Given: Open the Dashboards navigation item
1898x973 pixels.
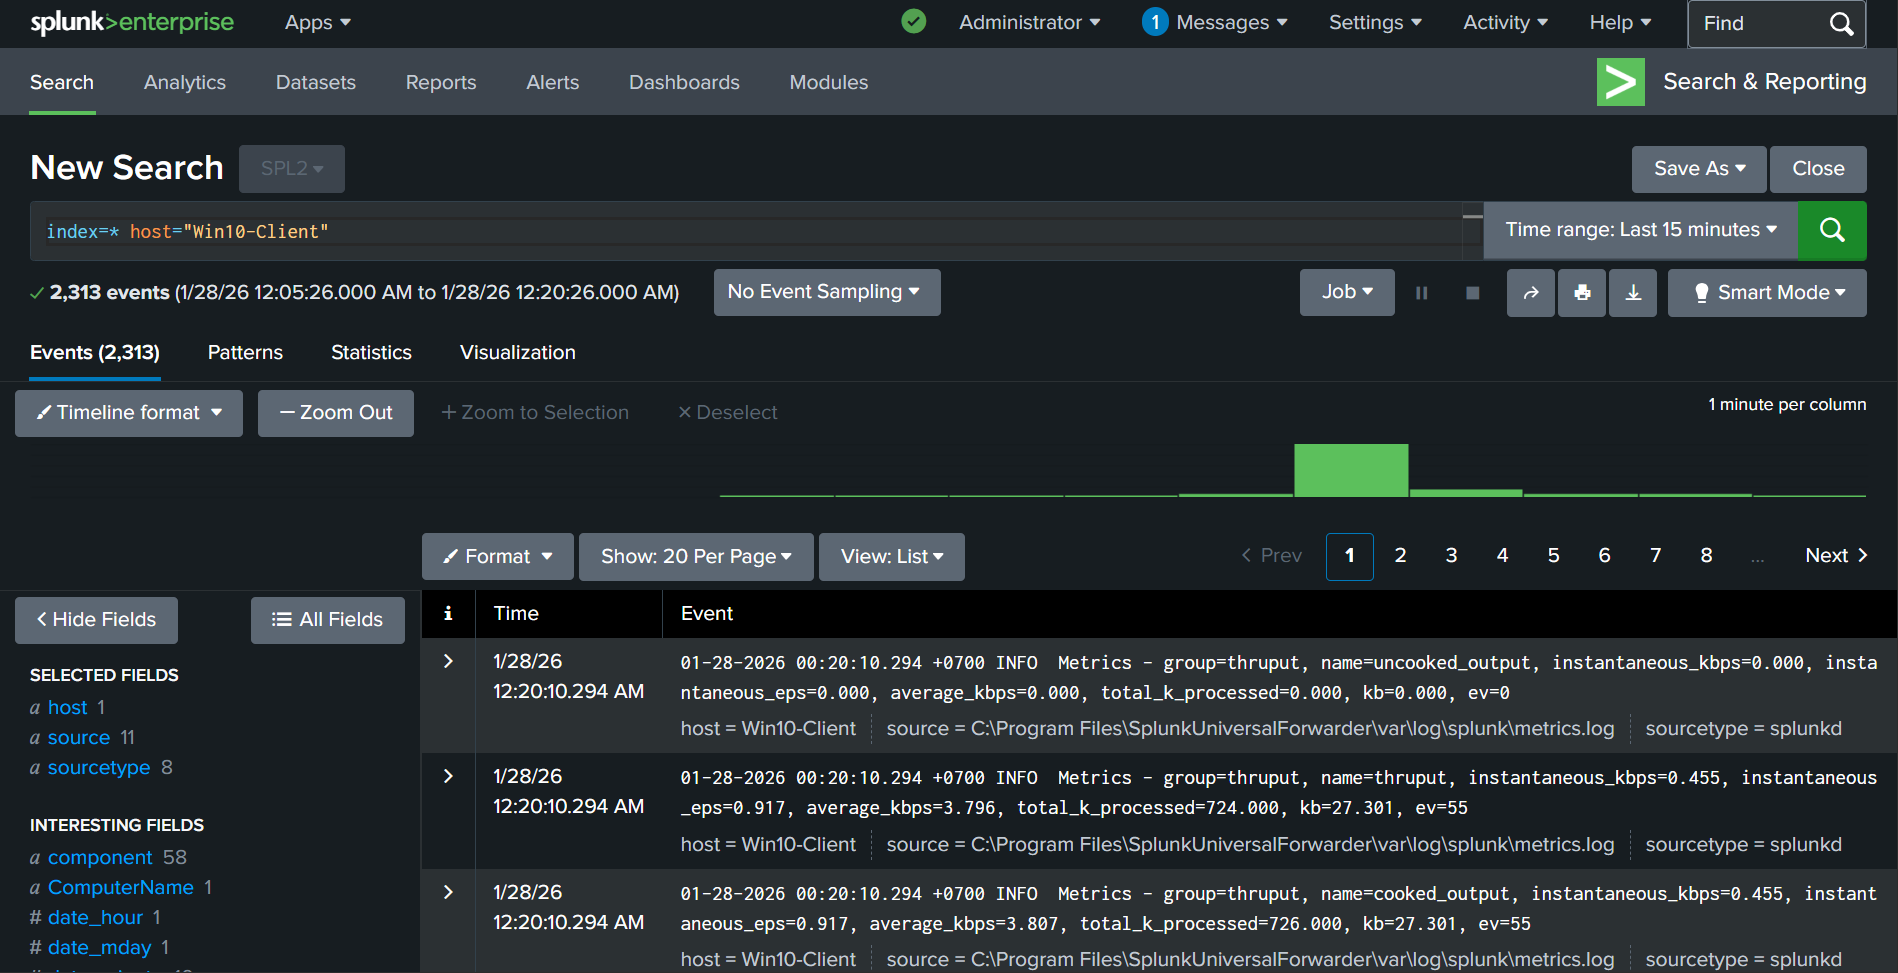Looking at the screenshot, I should click(684, 83).
